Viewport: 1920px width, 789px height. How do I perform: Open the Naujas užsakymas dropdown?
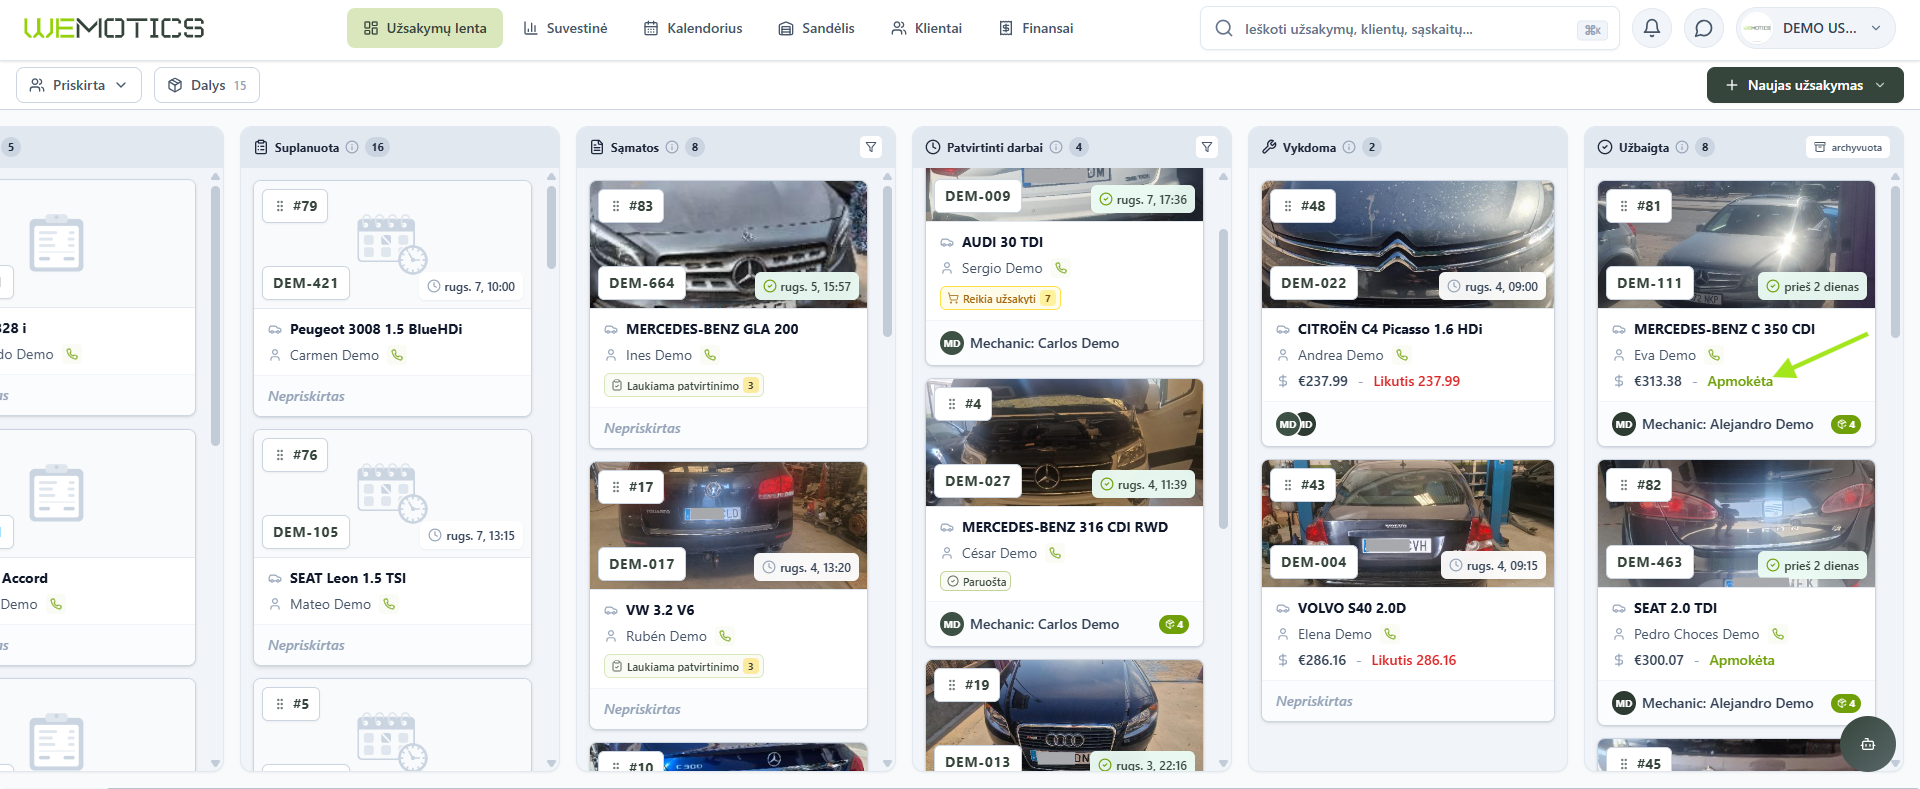(x=1805, y=85)
